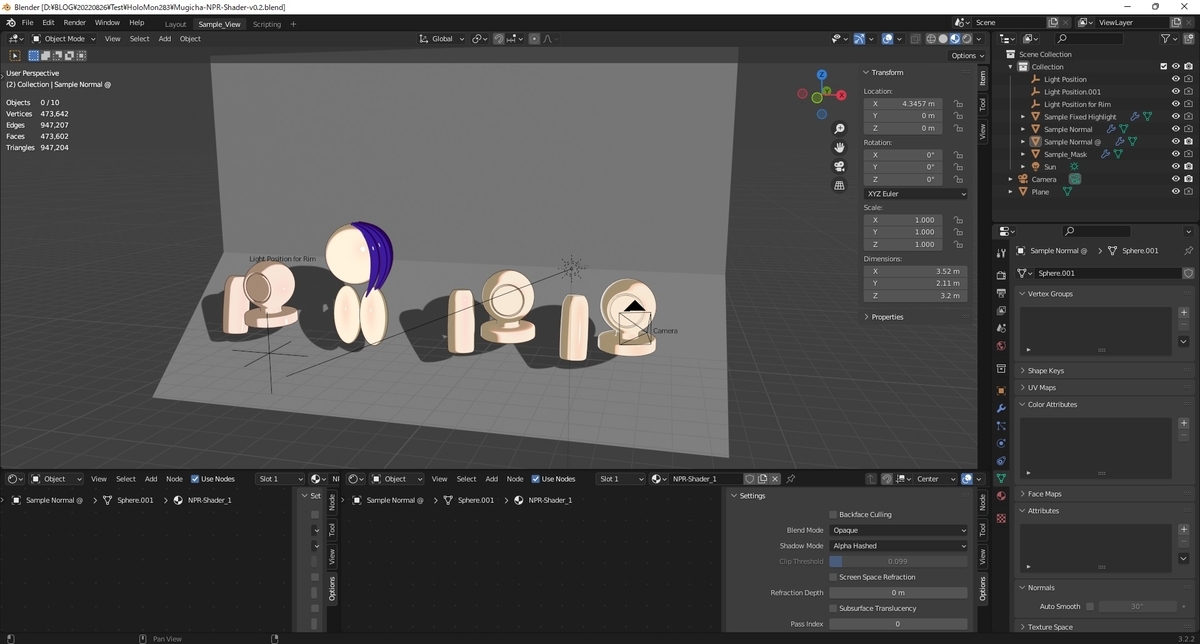Hide the Sun object in outliner
Screen dimensions: 1200x644
tap(1176, 167)
